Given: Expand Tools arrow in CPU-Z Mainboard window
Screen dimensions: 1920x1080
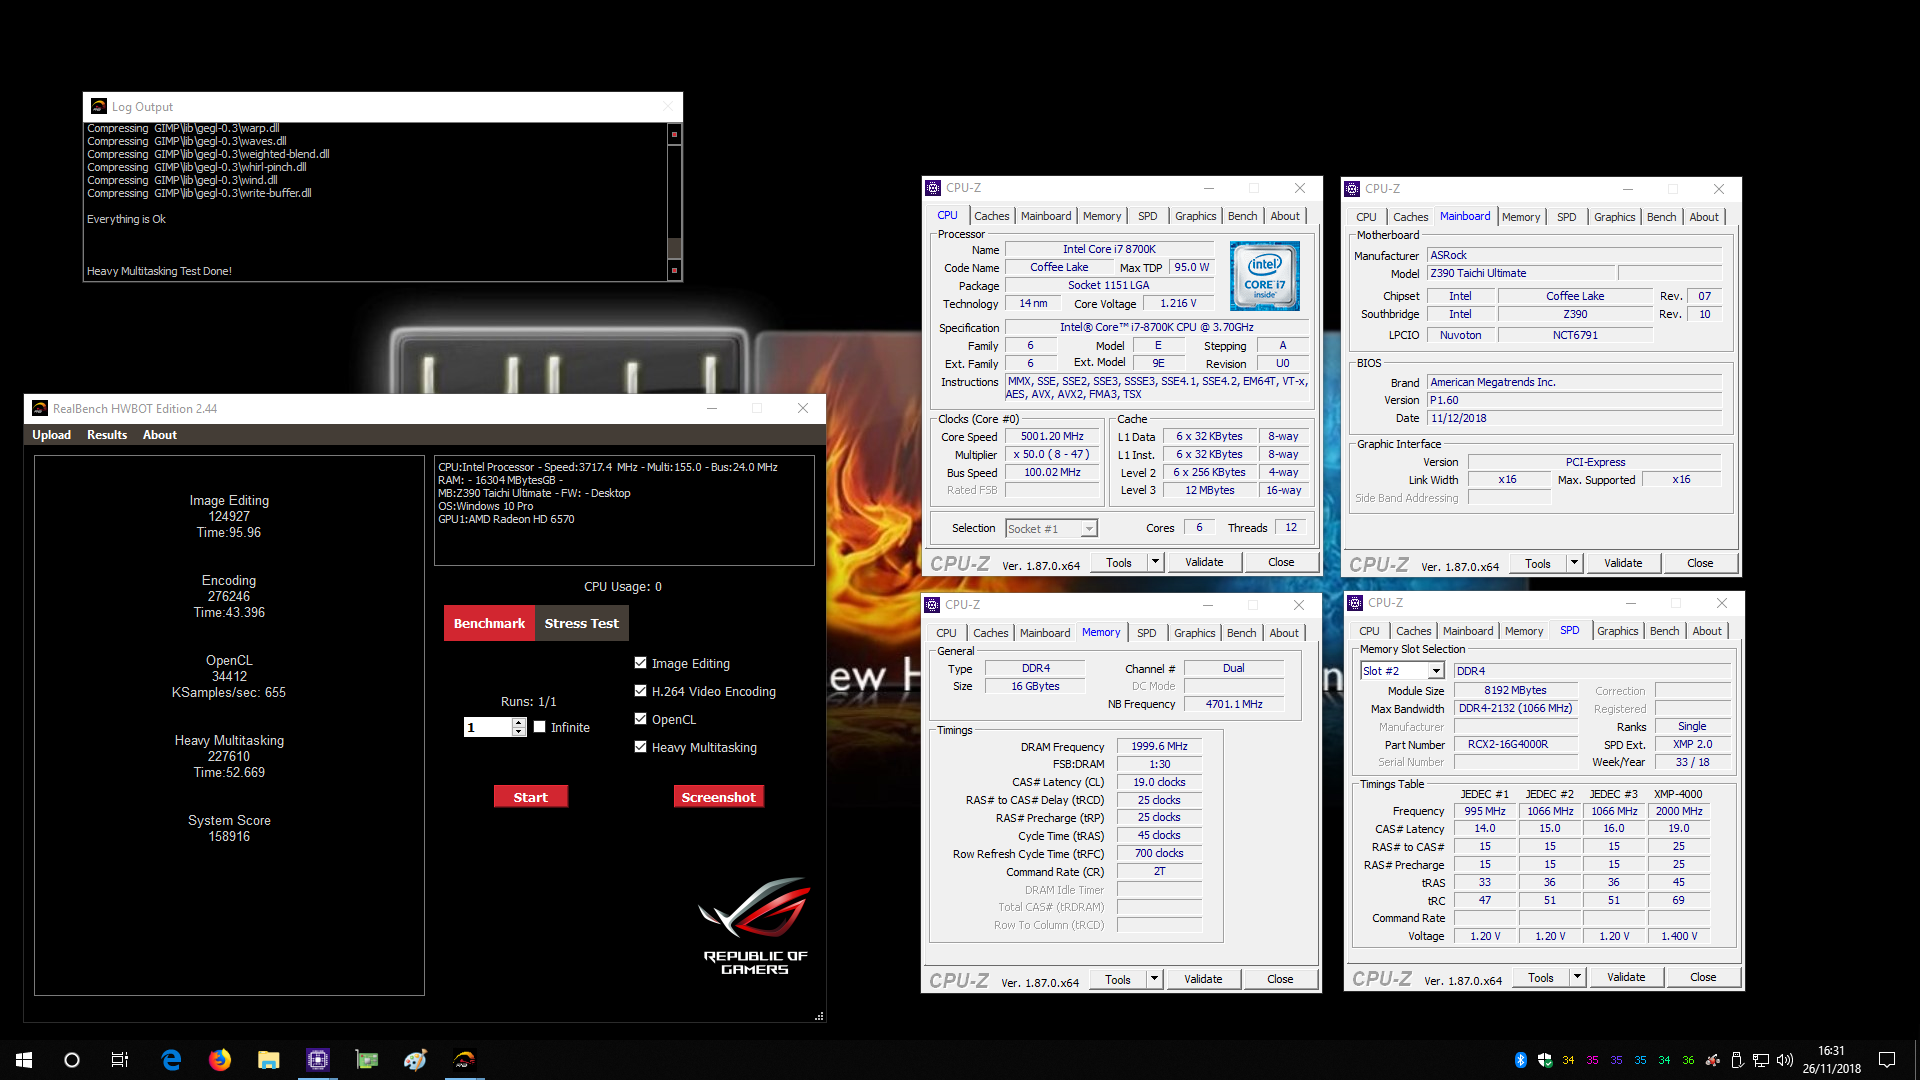Looking at the screenshot, I should 1574,563.
